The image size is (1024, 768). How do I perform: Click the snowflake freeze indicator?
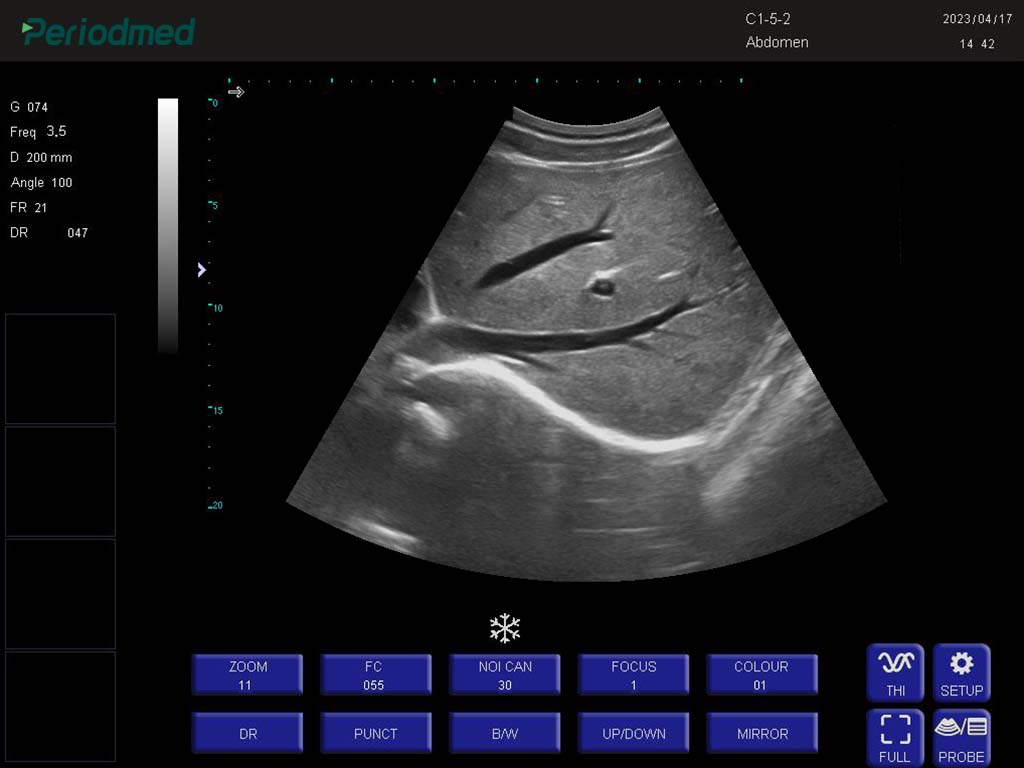(505, 628)
